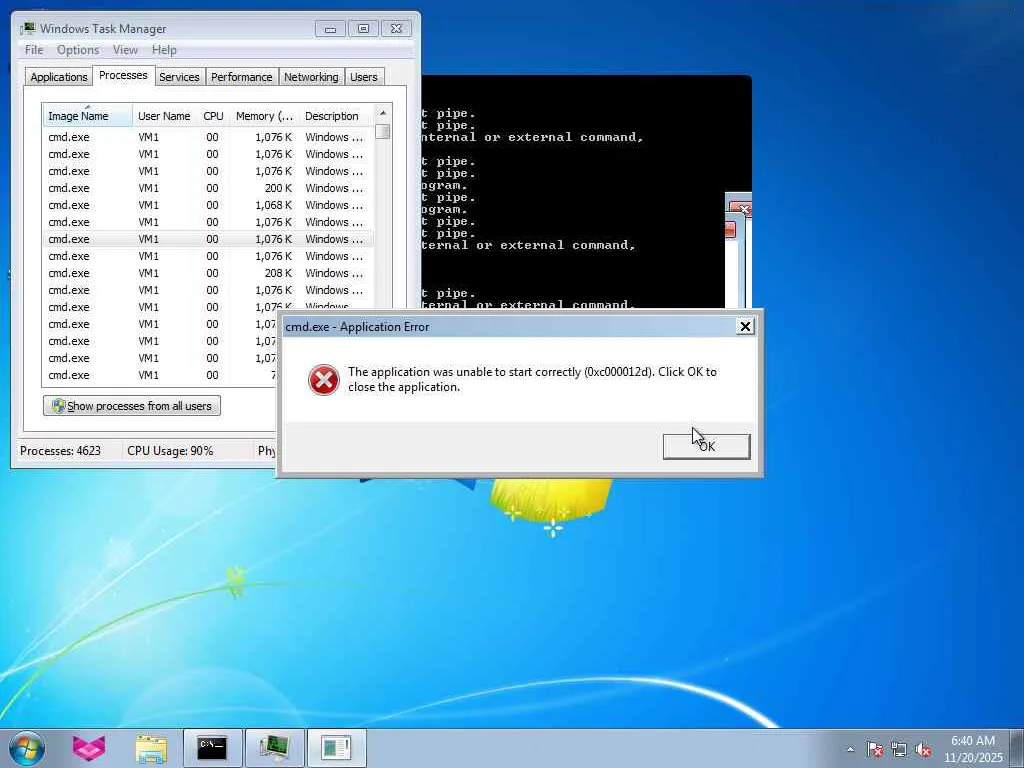The width and height of the screenshot is (1024, 768).
Task: Maximize the Task Manager window
Action: point(363,29)
